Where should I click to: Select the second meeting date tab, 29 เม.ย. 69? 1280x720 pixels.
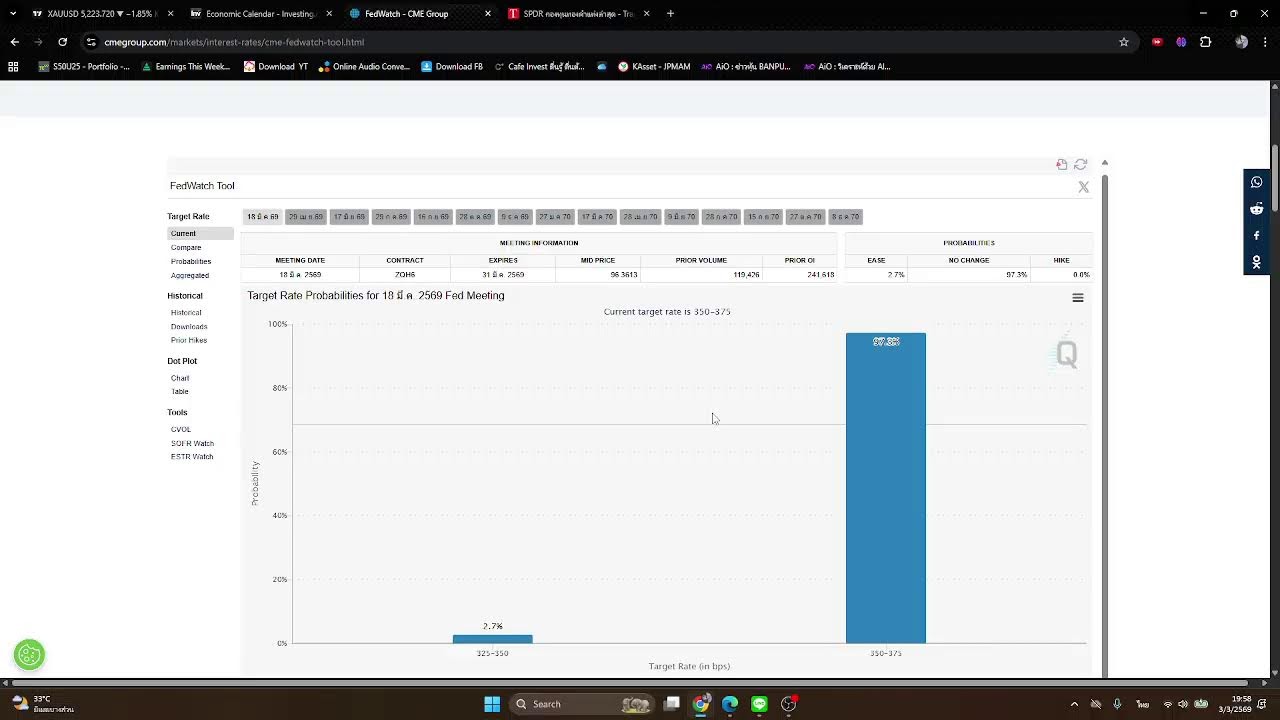click(x=306, y=217)
